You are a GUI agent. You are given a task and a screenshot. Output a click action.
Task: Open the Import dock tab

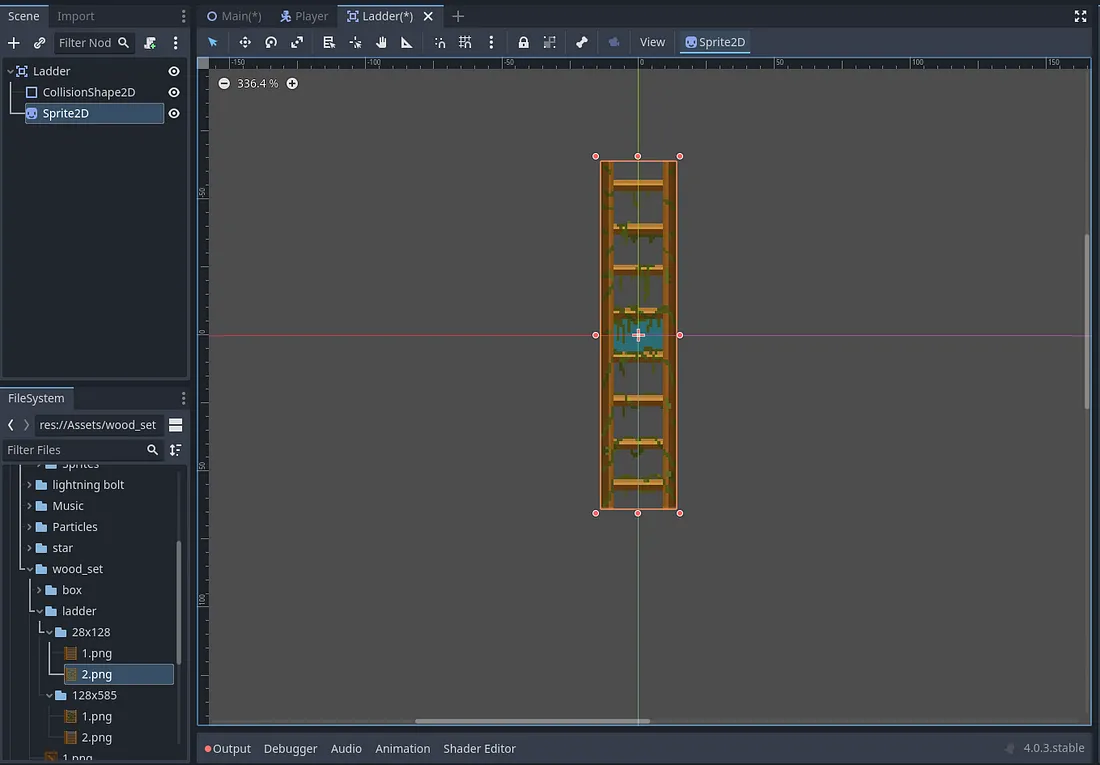click(76, 16)
